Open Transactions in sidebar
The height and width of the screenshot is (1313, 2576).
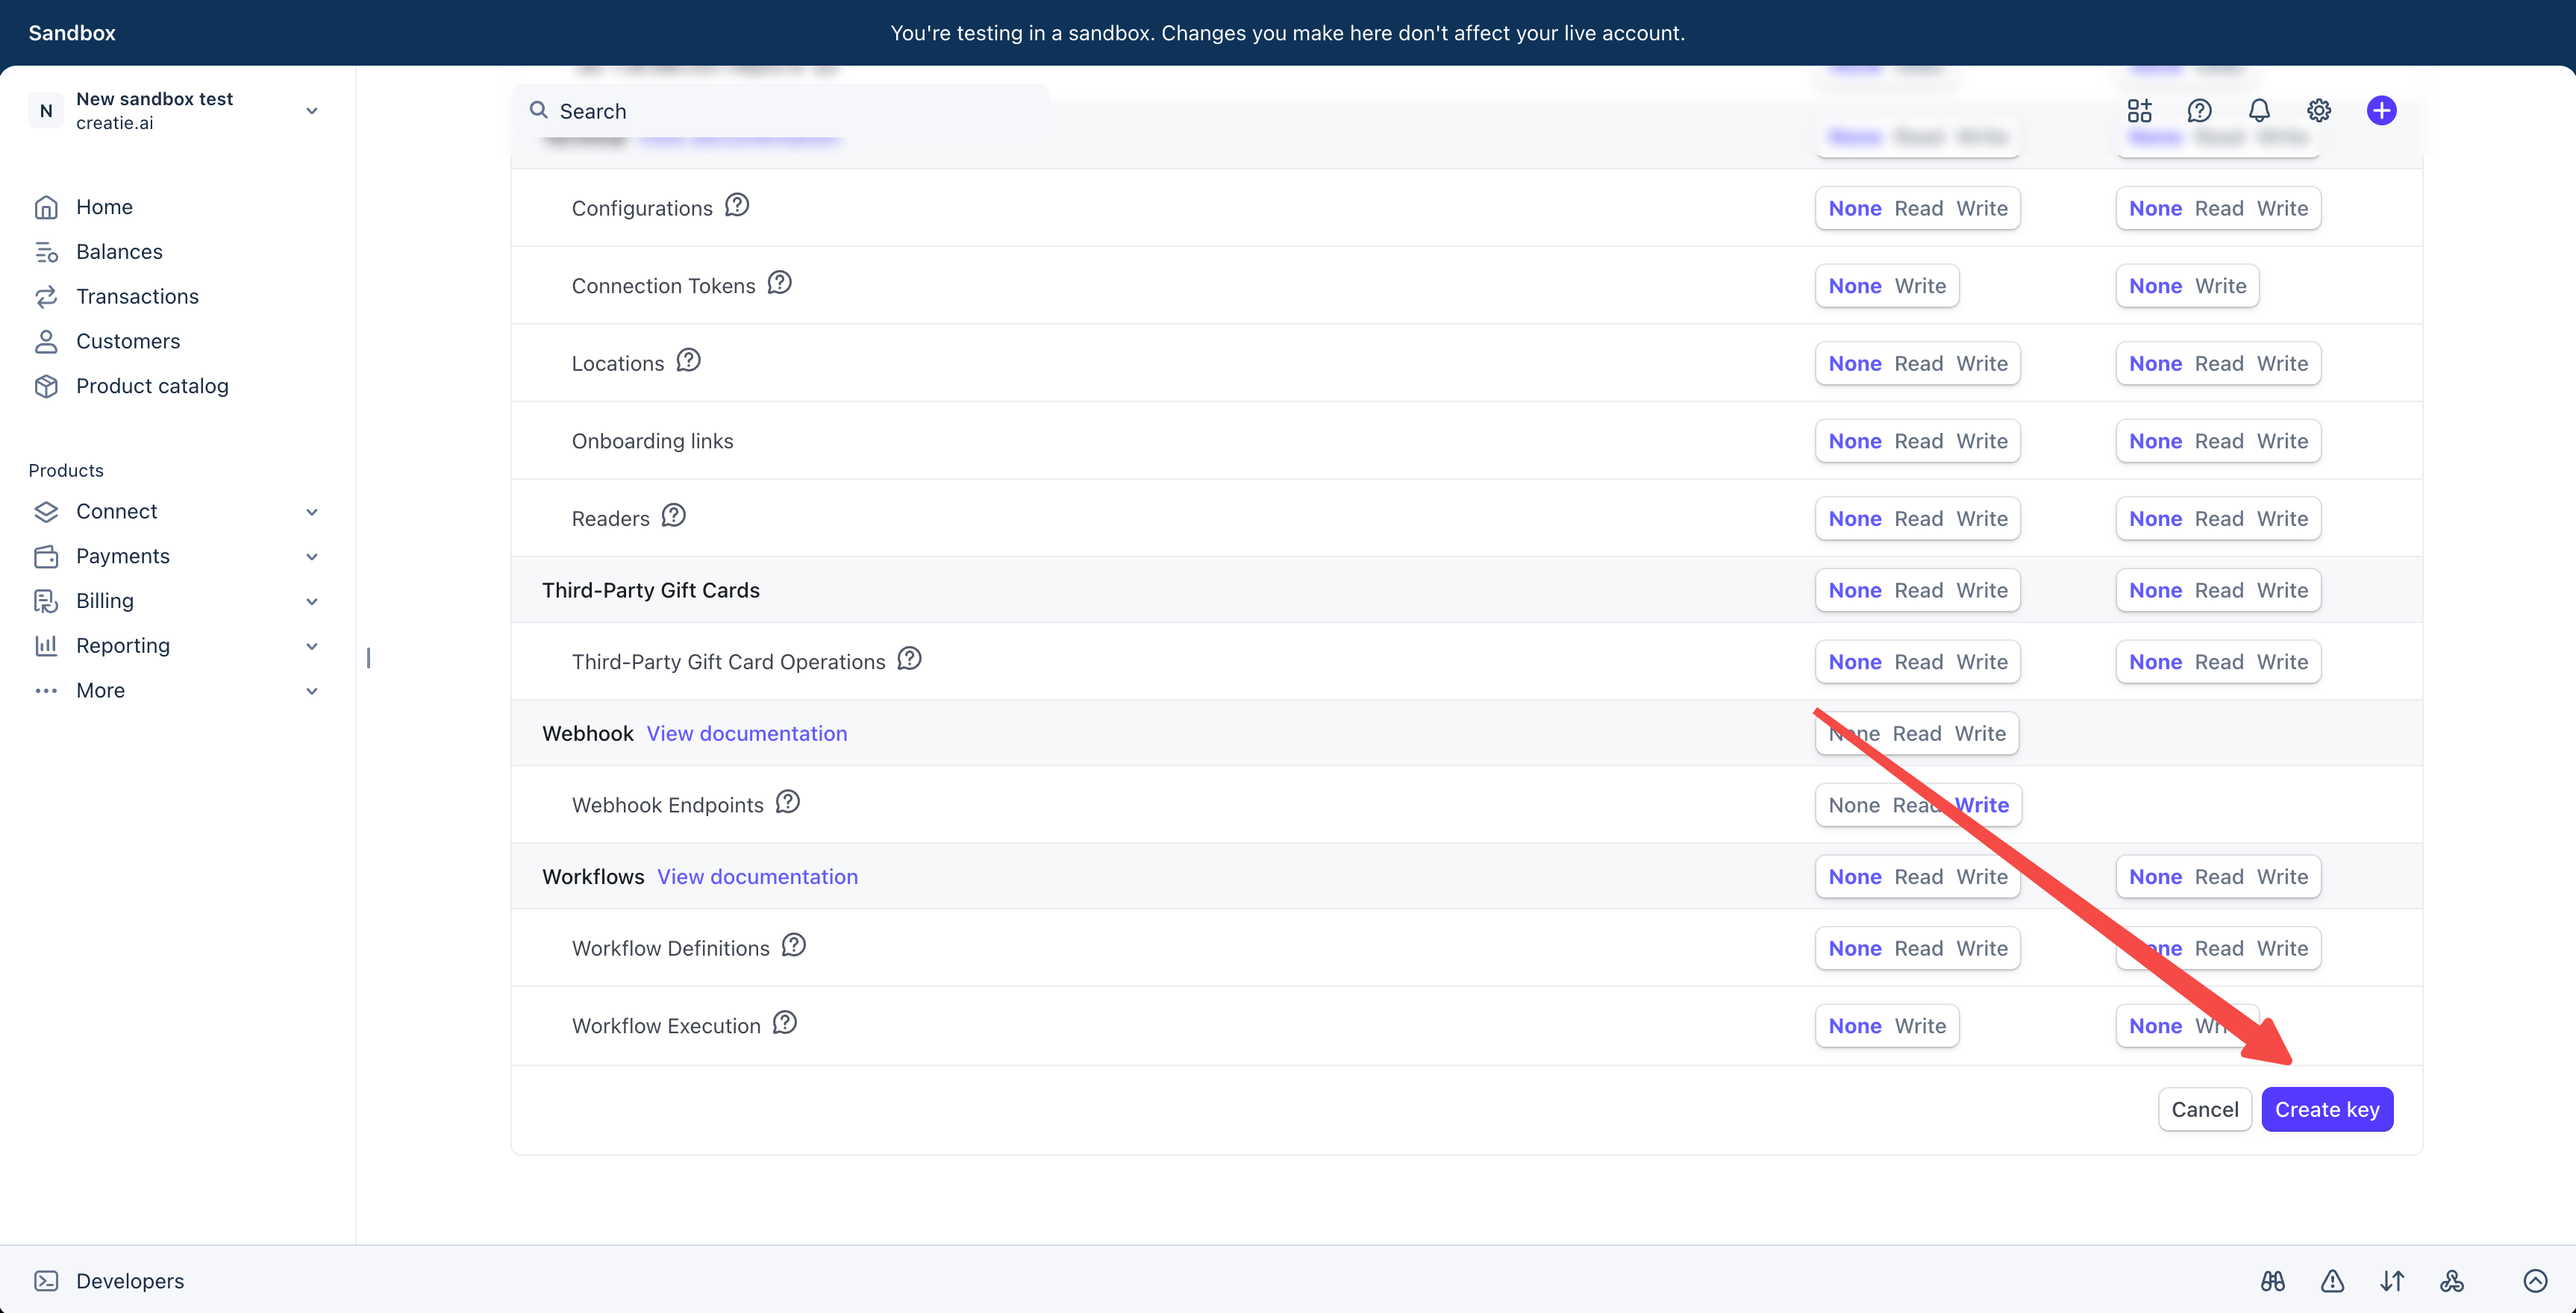[x=137, y=297]
